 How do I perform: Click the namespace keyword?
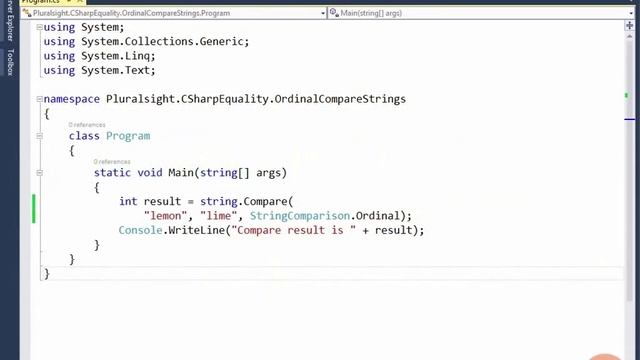(x=71, y=99)
